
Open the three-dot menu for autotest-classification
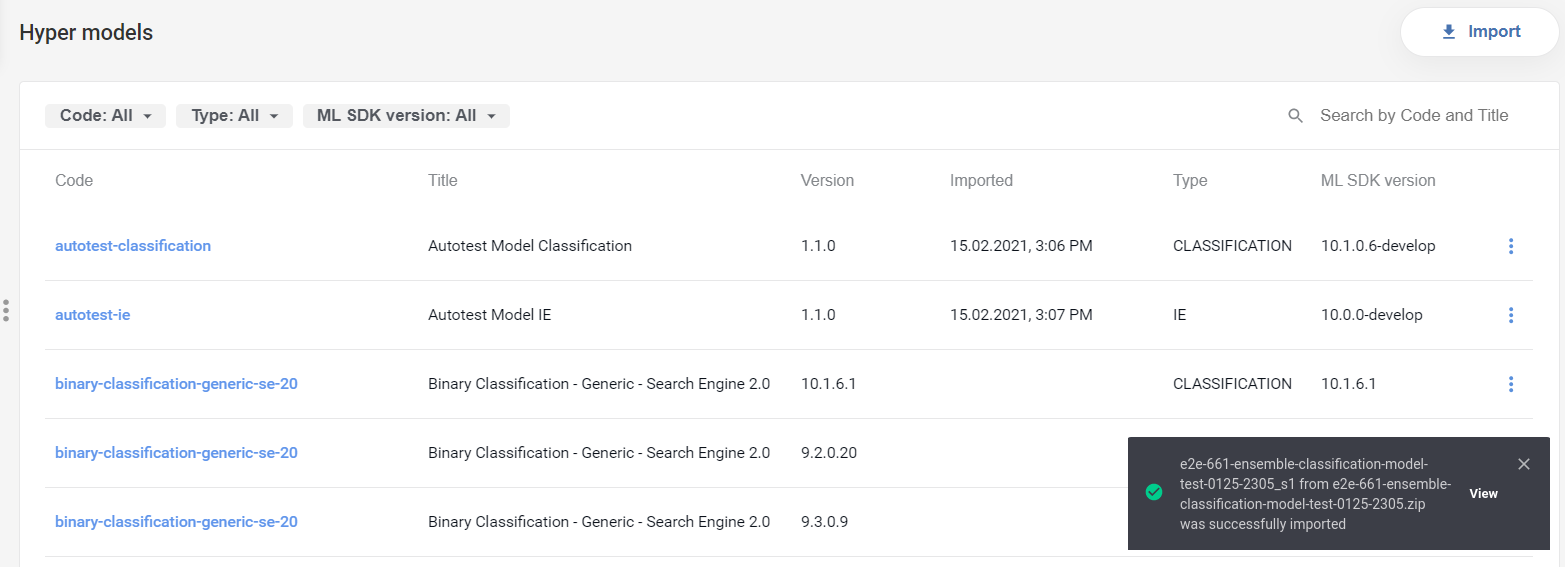click(x=1510, y=246)
